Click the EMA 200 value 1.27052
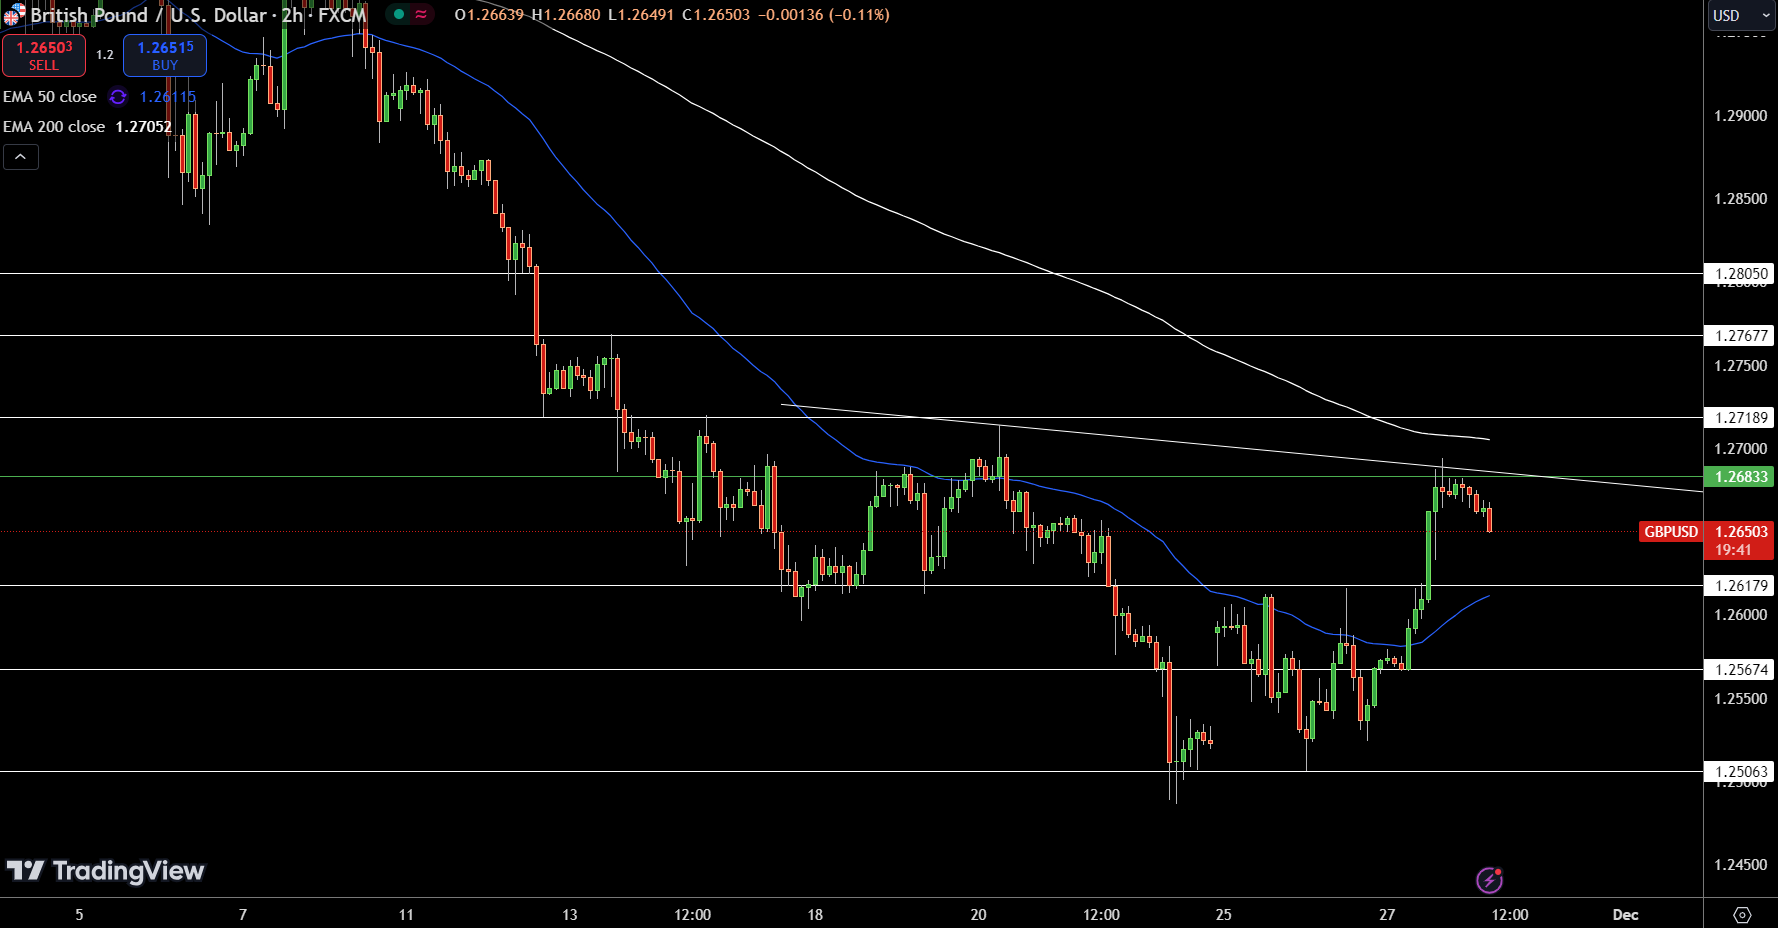 (144, 127)
